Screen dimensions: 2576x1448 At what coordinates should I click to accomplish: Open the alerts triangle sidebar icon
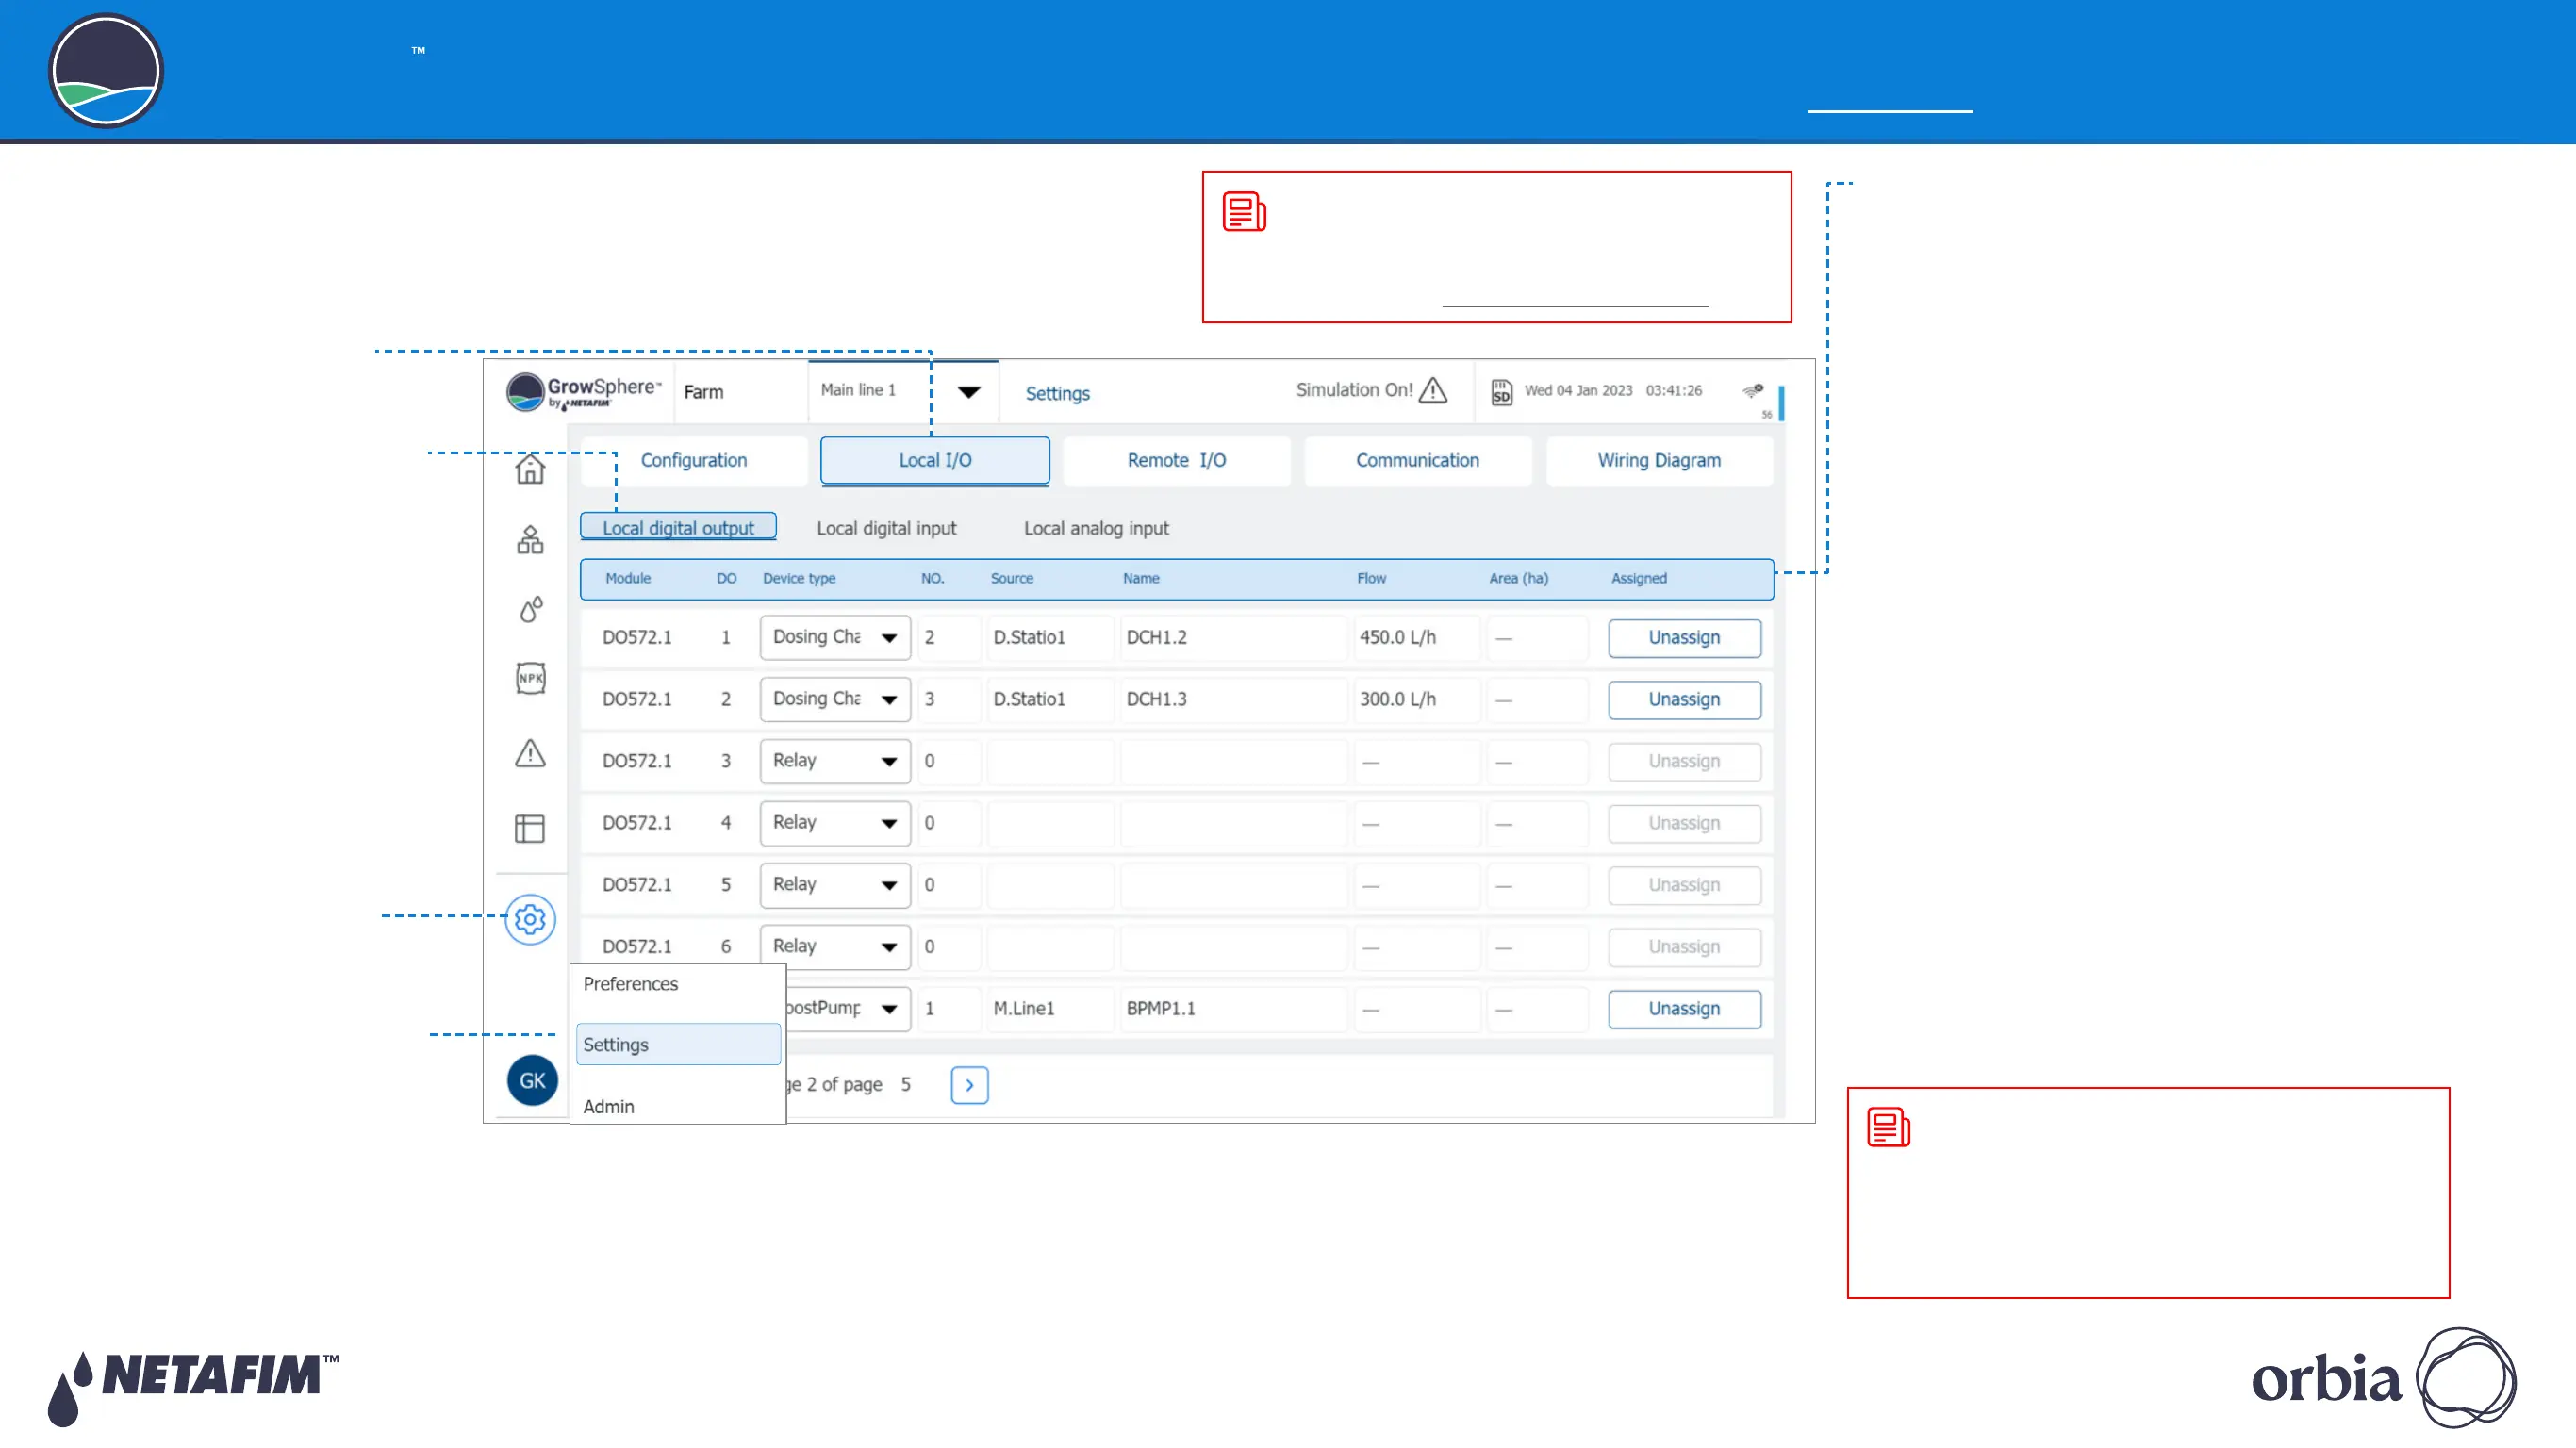pos(530,753)
